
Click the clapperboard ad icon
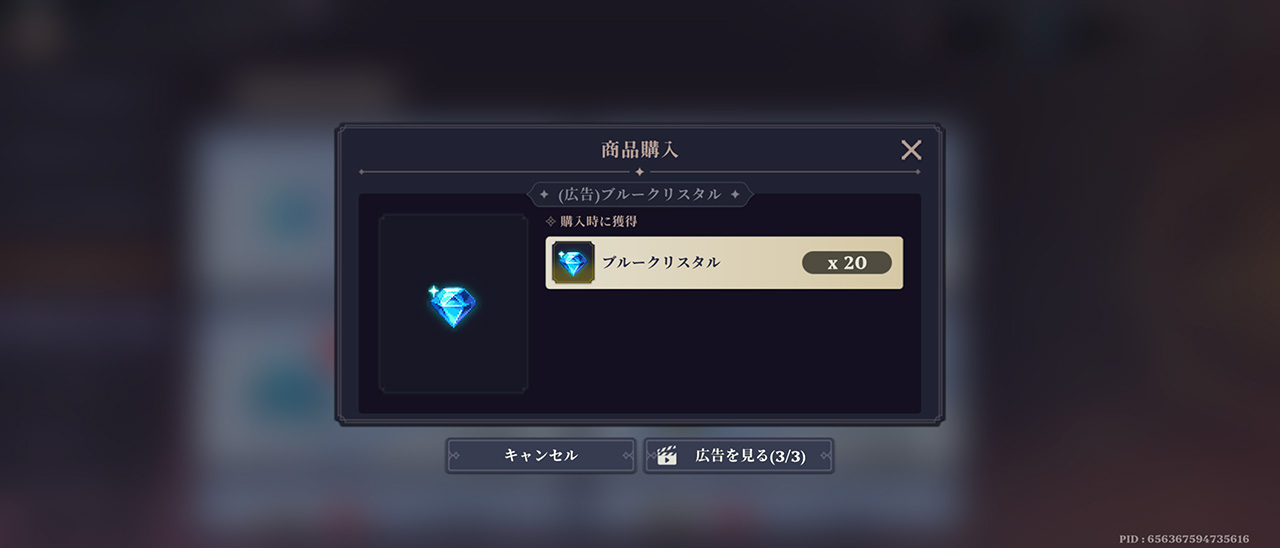666,456
